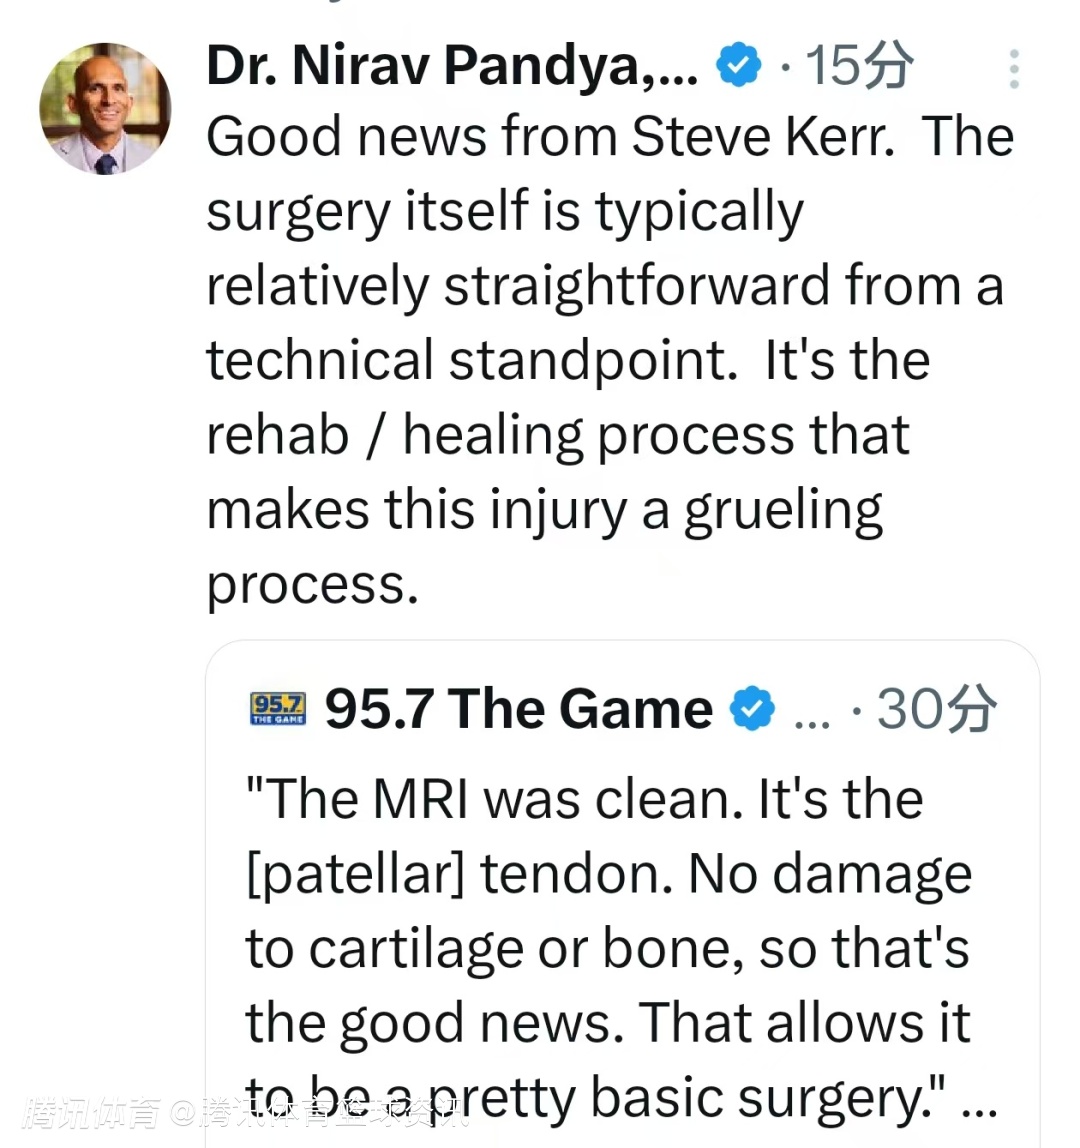Click verified badge beside 95.7 The Game
The image size is (1080, 1148).
coord(752,709)
